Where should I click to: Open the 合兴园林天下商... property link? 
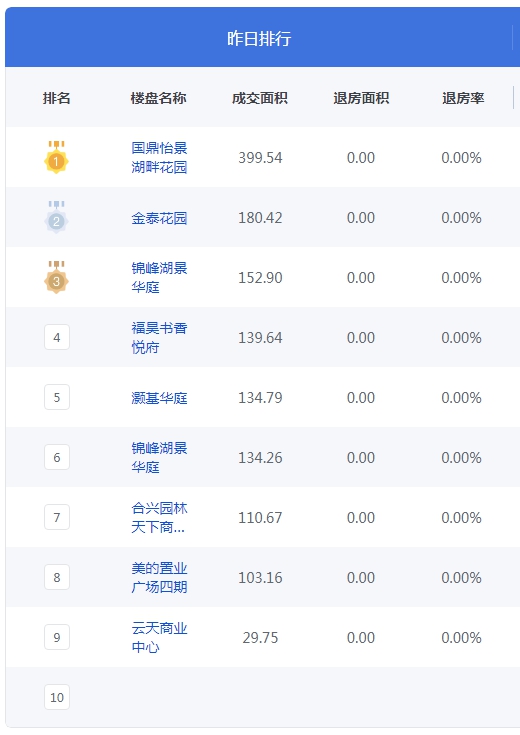click(159, 518)
